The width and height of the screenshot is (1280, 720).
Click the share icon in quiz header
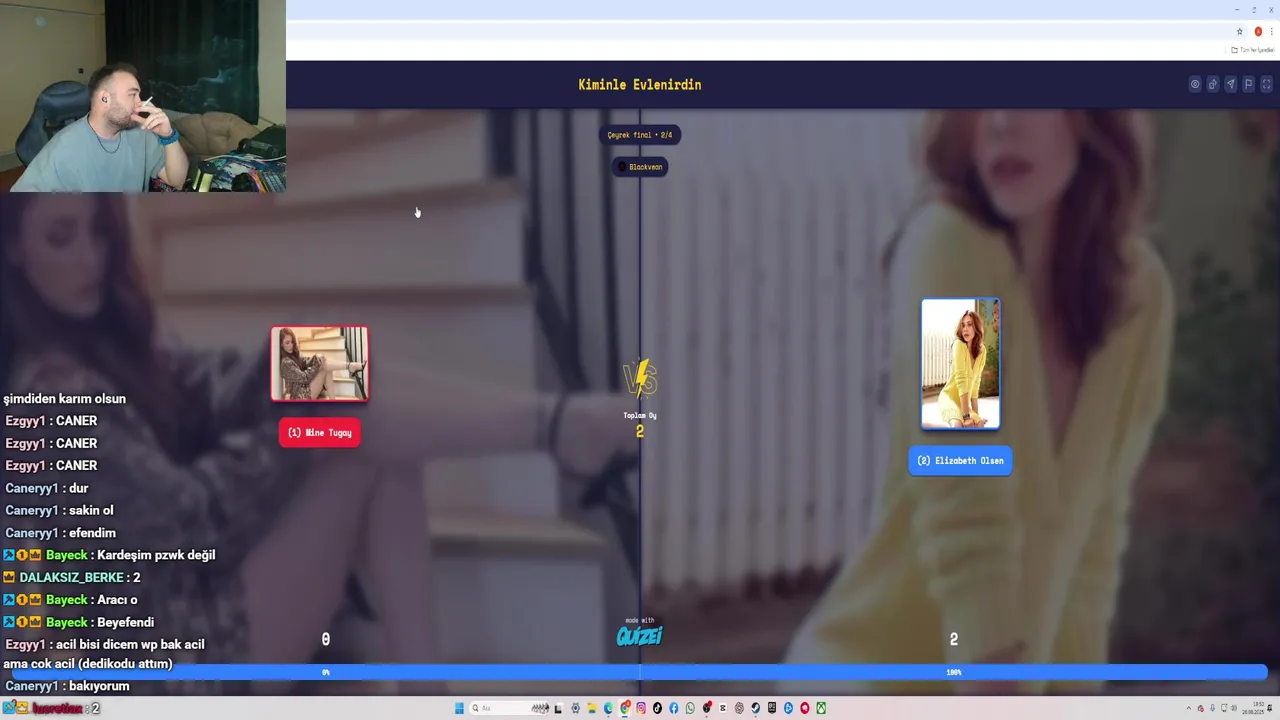pyautogui.click(x=1212, y=84)
